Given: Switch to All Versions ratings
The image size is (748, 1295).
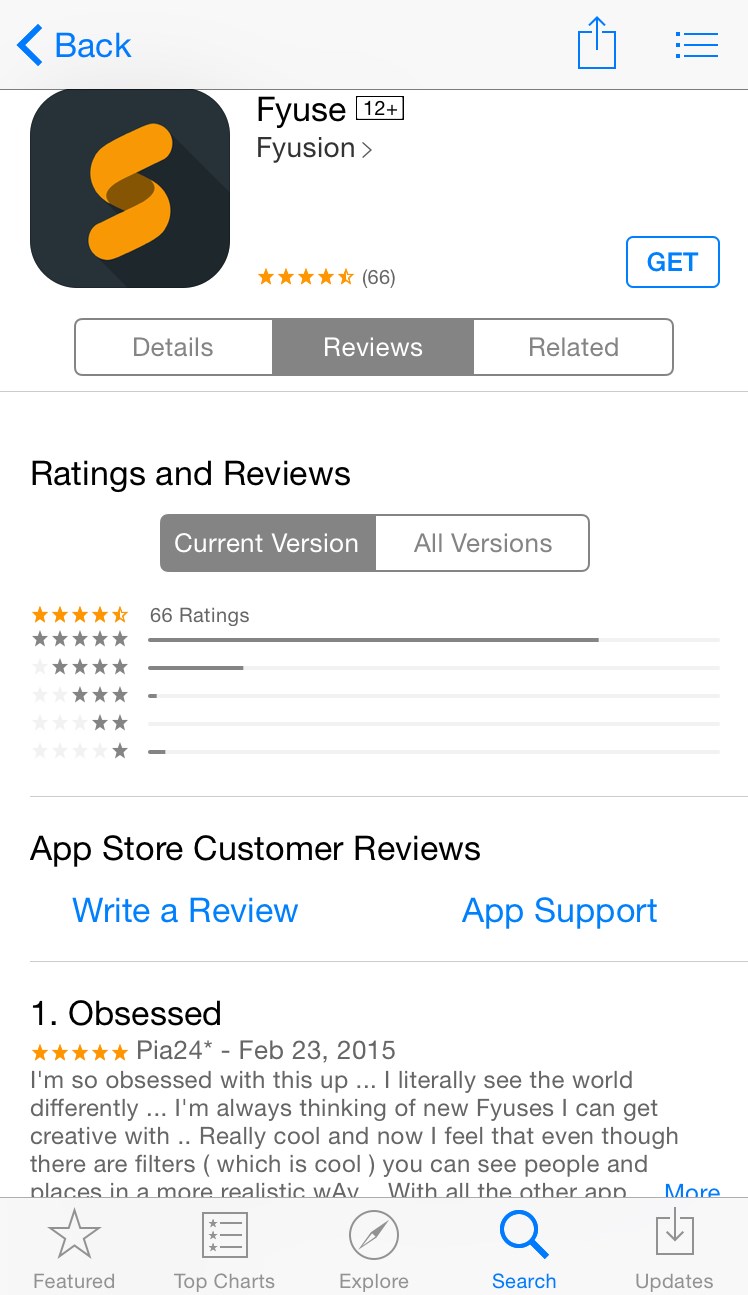Looking at the screenshot, I should click(x=483, y=543).
